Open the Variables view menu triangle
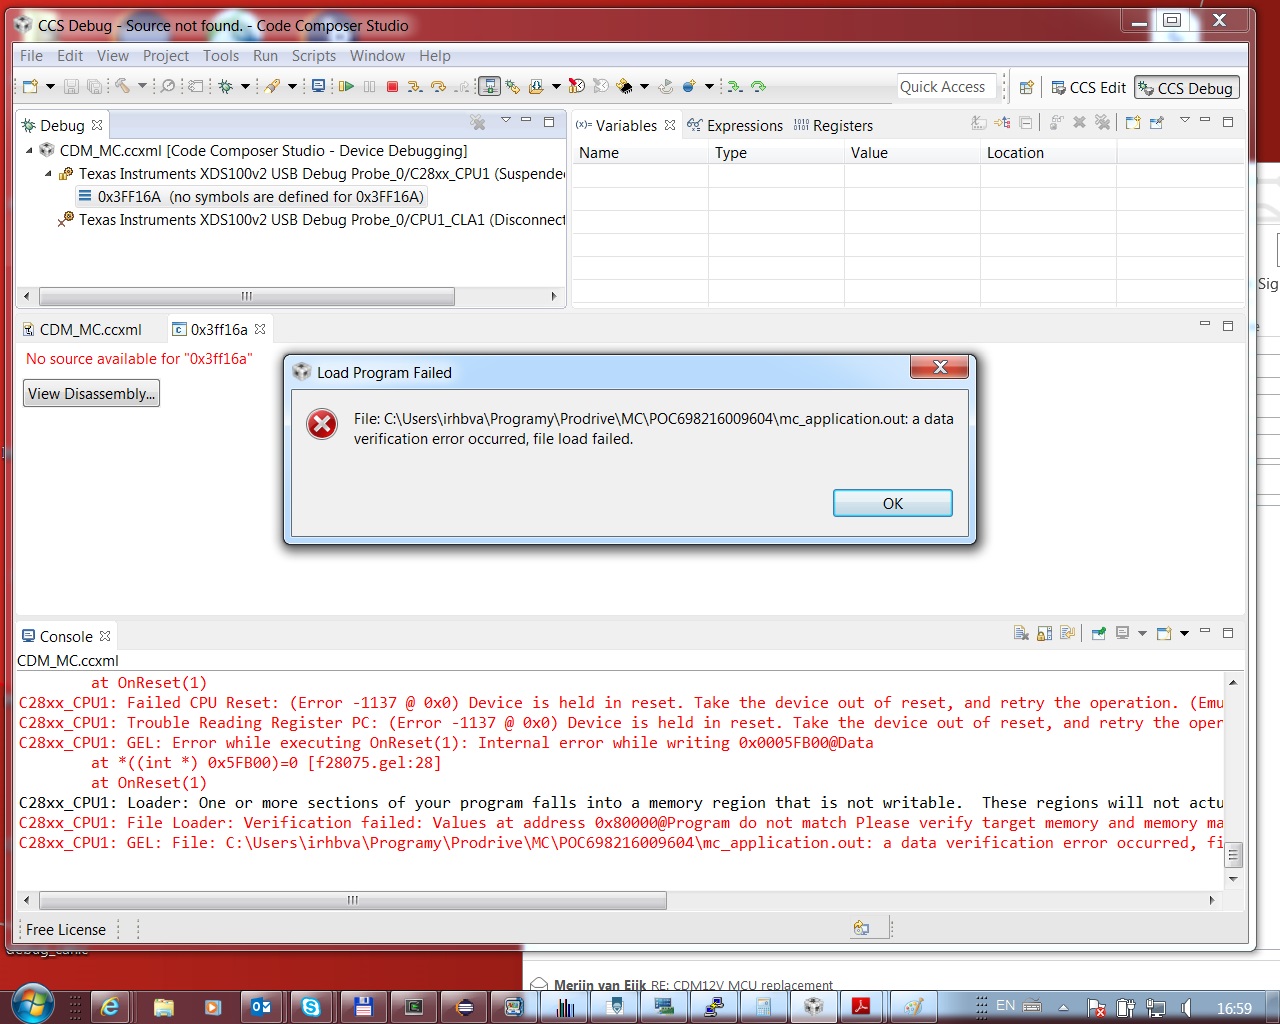This screenshot has height=1024, width=1280. [1185, 120]
